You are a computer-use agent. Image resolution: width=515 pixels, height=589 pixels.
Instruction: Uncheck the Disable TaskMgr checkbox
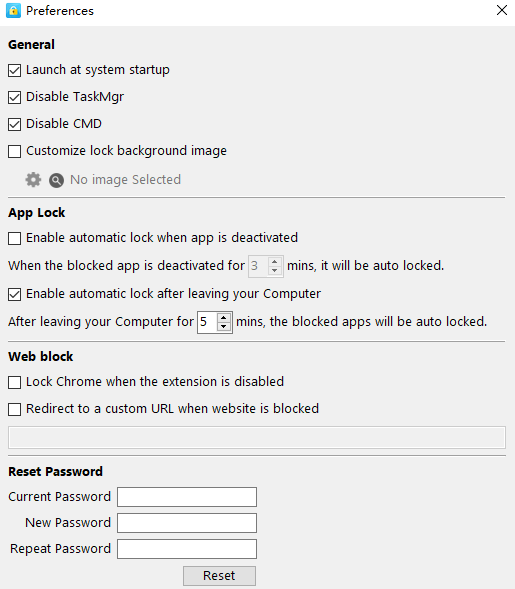[15, 97]
